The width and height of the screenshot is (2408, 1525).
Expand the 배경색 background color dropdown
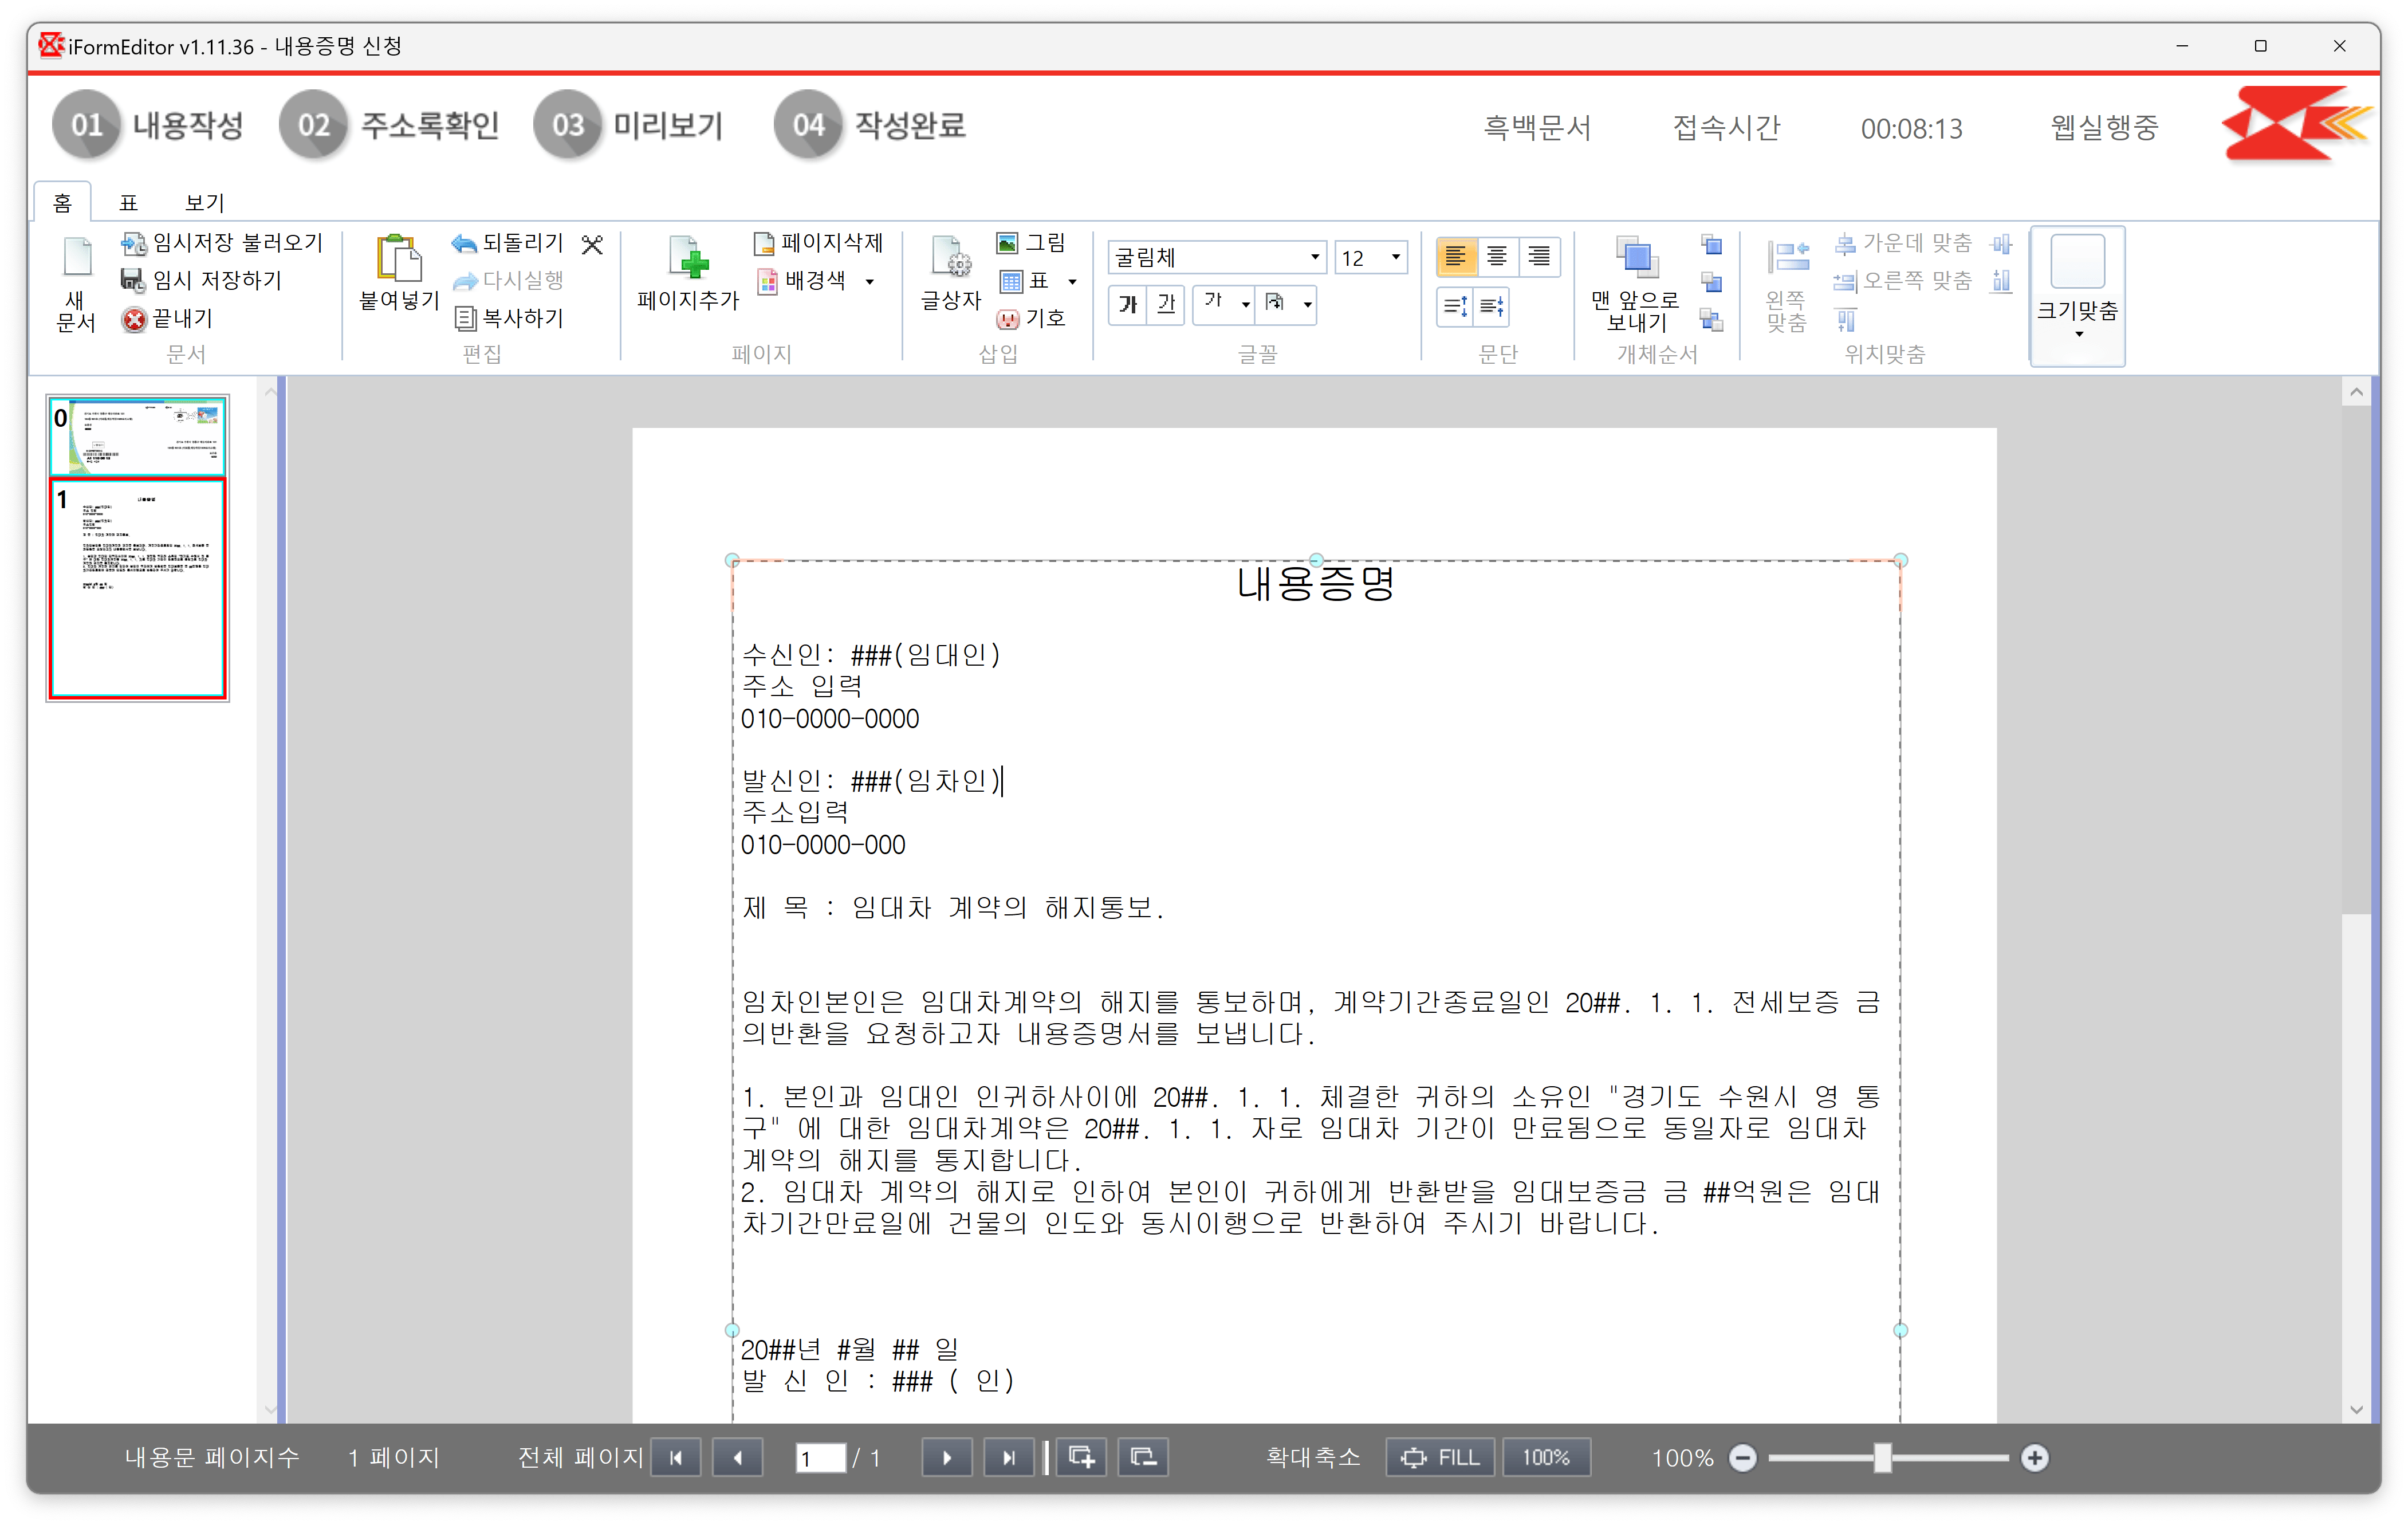point(870,282)
